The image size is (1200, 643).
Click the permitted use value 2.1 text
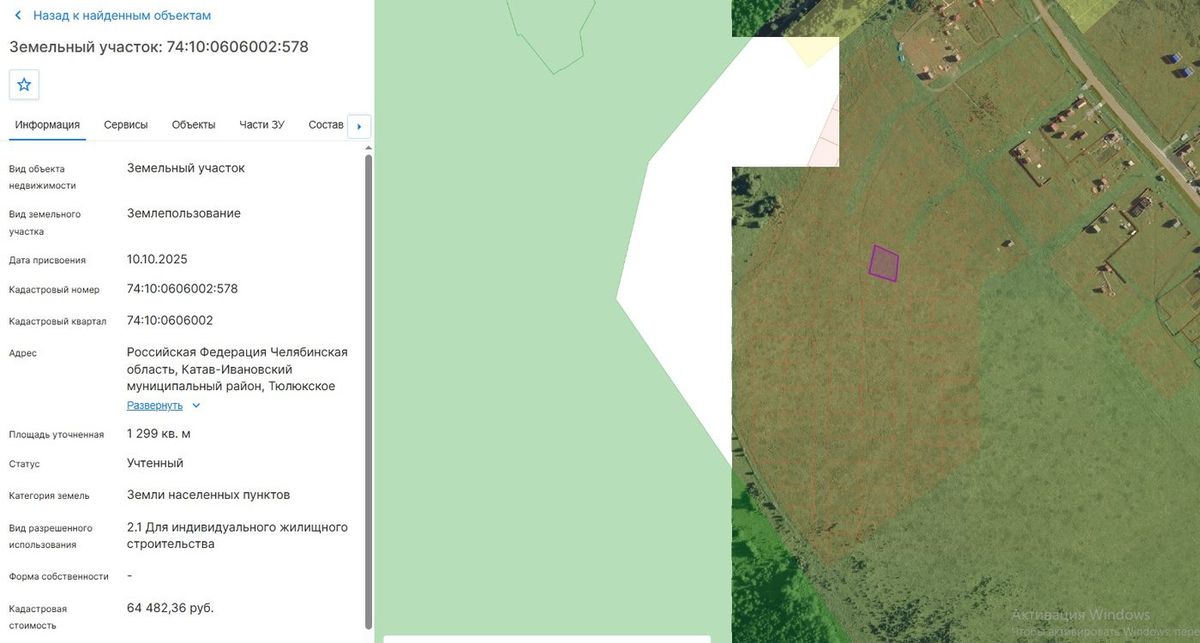(237, 535)
